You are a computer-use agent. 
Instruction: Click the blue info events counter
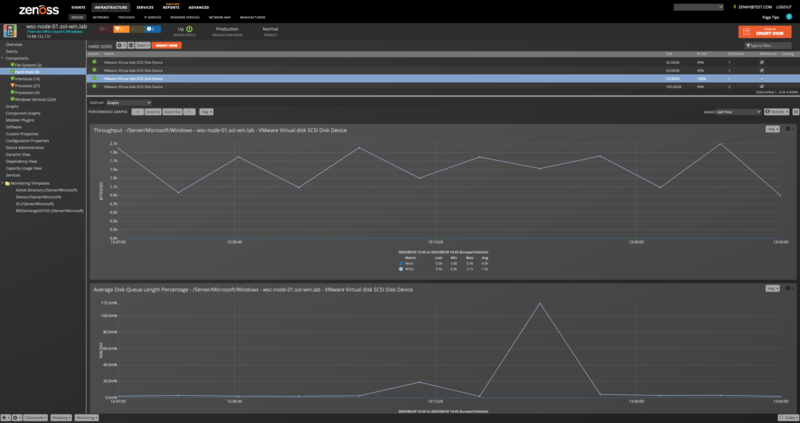pyautogui.click(x=153, y=29)
